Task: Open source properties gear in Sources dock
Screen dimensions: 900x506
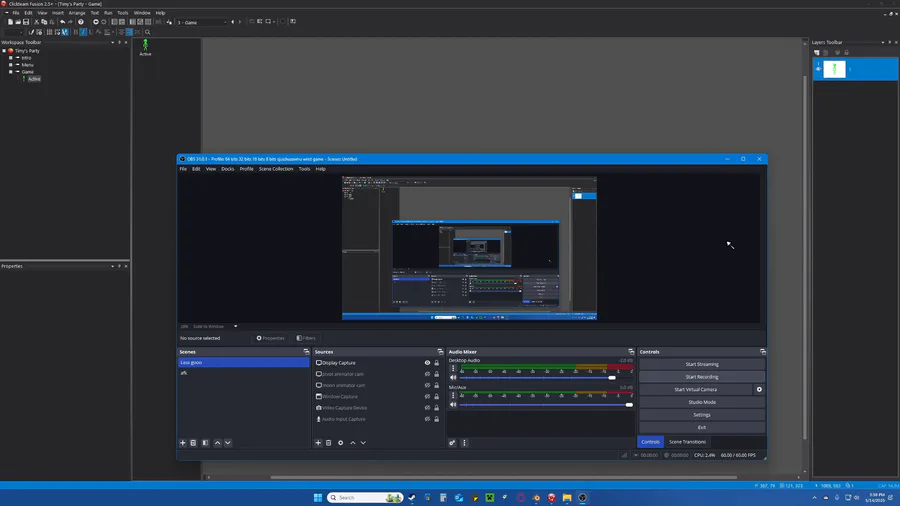Action: [340, 443]
